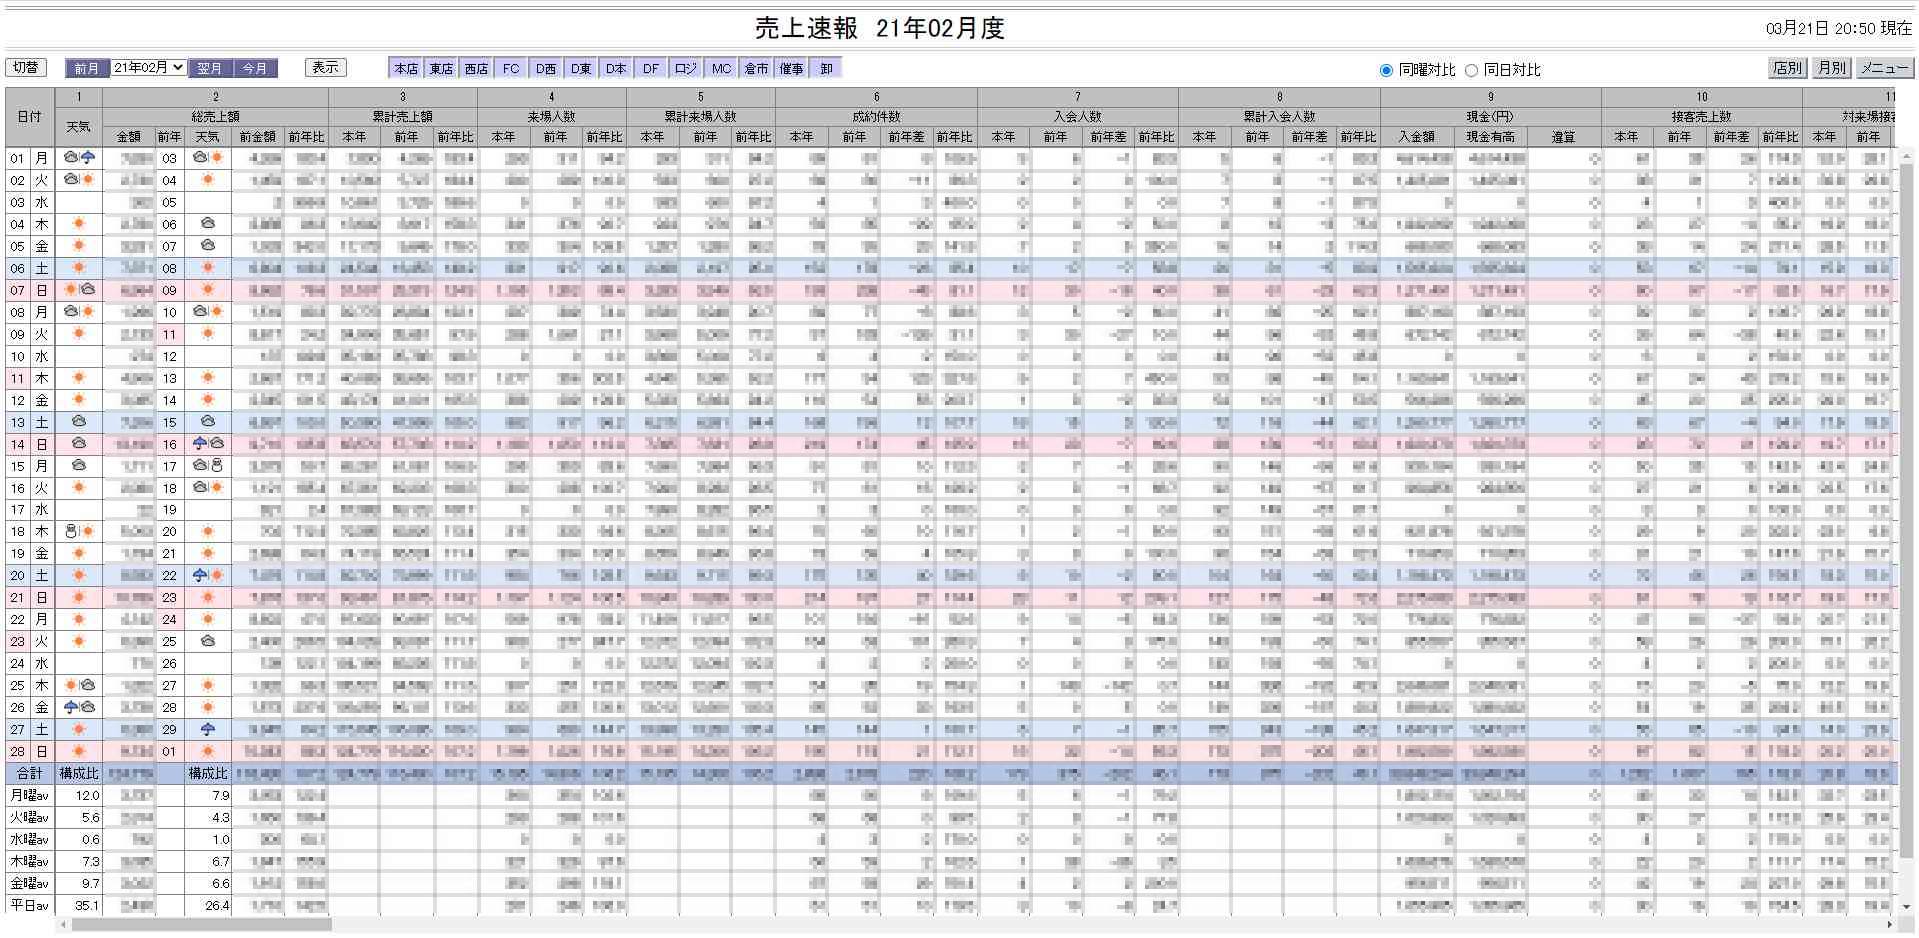Click the 日付 header cell

[30, 117]
